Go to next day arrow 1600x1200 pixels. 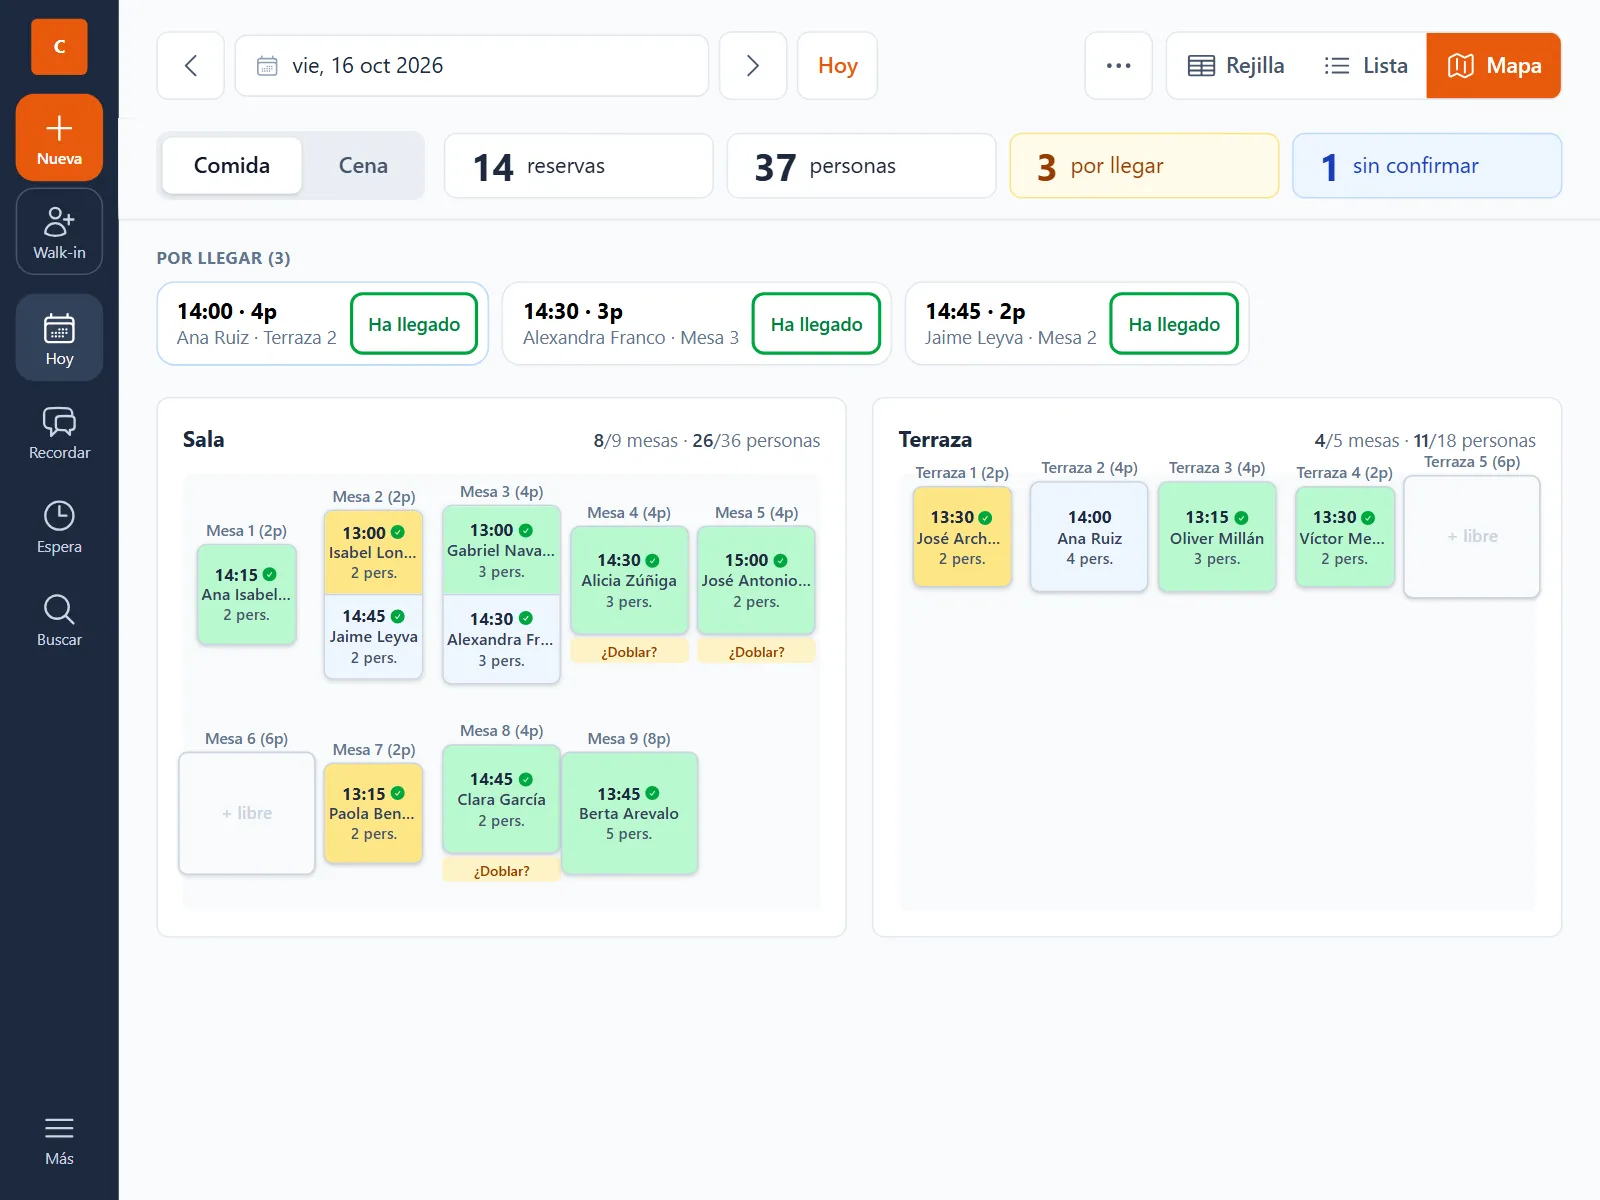[x=753, y=66]
